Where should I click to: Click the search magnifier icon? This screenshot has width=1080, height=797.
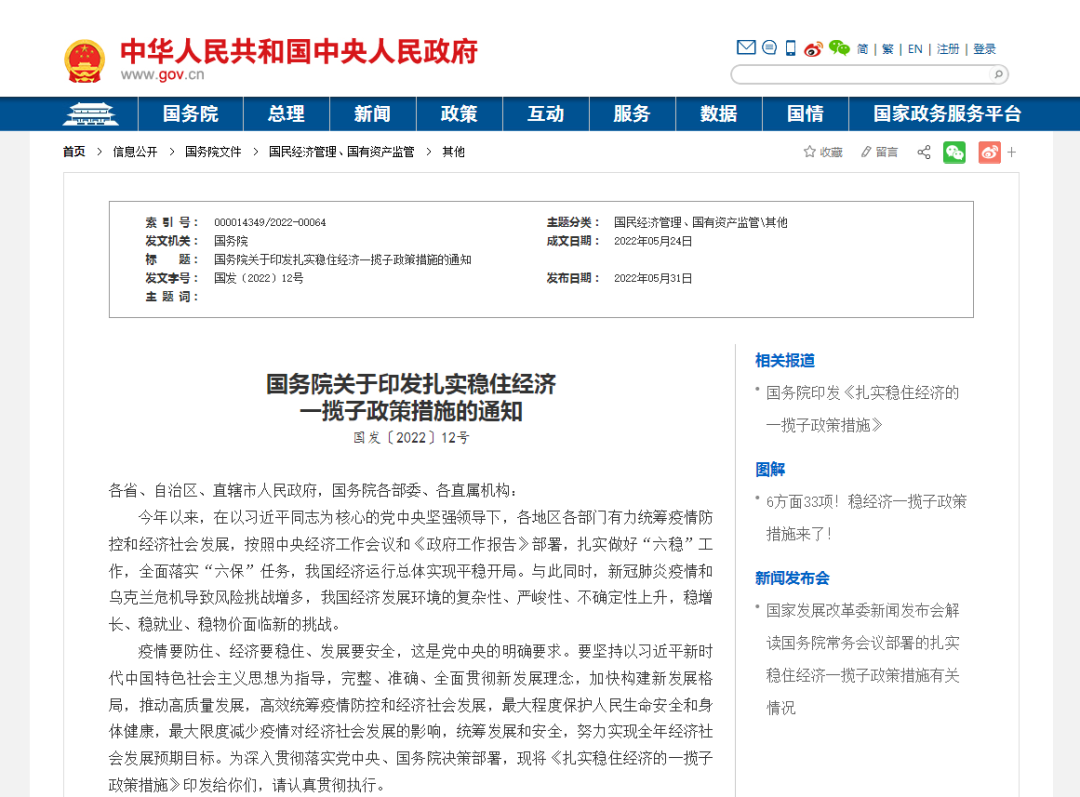point(997,74)
